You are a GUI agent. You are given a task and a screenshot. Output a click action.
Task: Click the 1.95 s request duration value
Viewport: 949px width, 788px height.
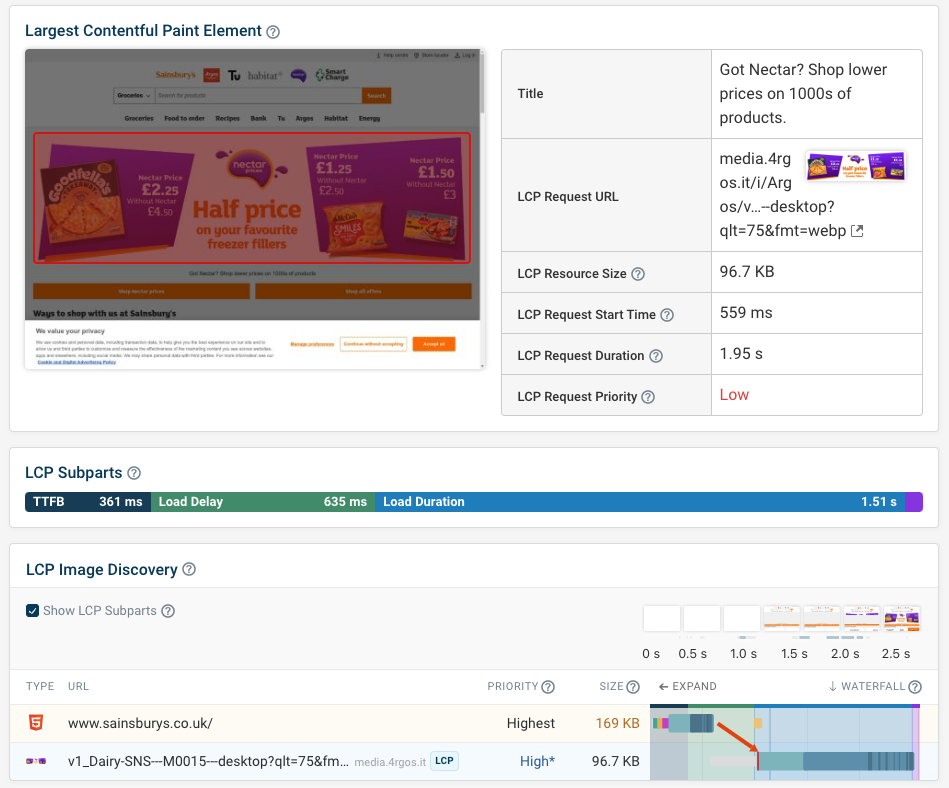(741, 354)
